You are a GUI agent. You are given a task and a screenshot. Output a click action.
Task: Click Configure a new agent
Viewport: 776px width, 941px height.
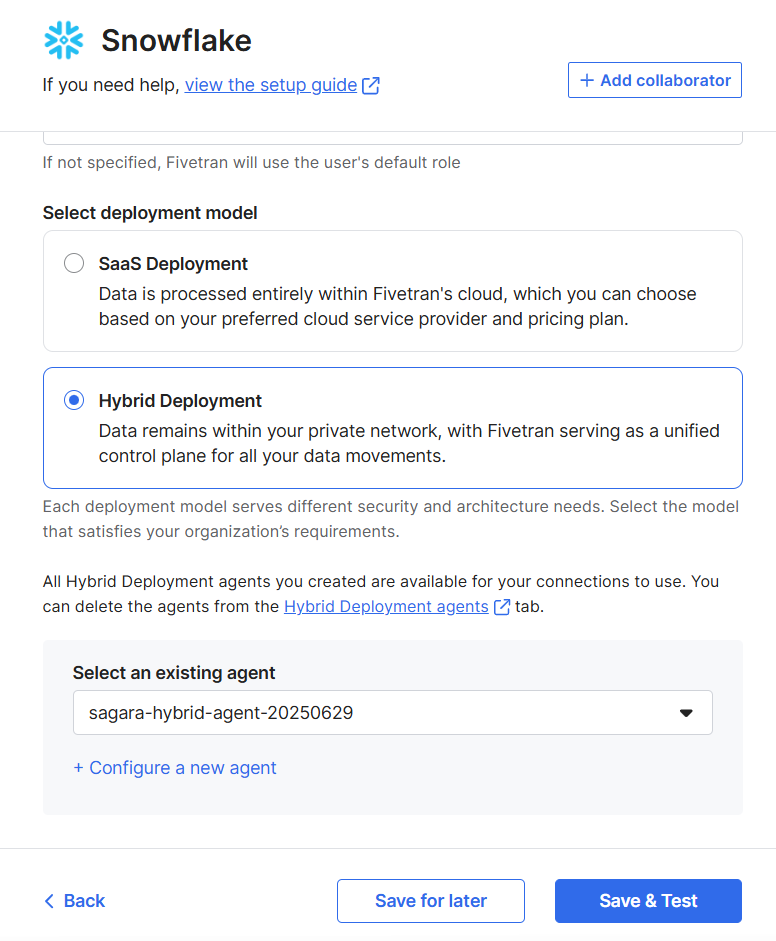pos(175,768)
